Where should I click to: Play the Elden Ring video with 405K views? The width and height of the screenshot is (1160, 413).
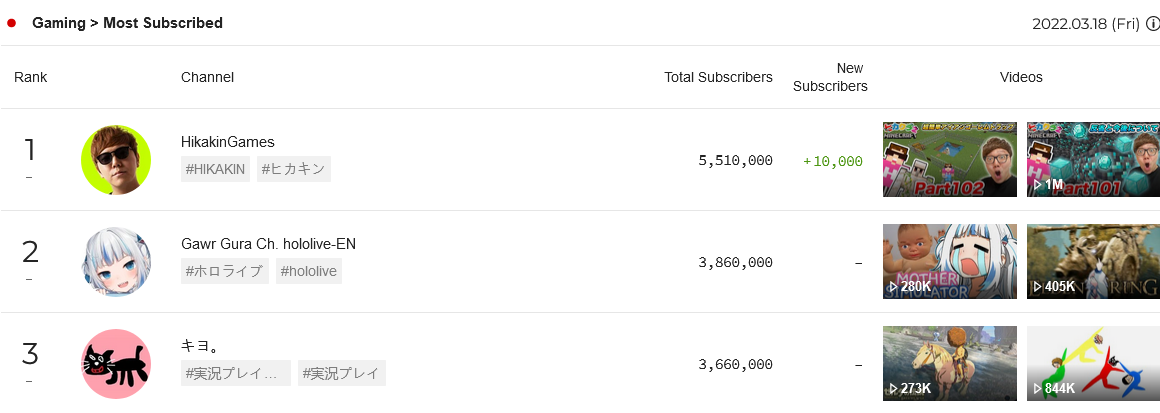pyautogui.click(x=1093, y=262)
